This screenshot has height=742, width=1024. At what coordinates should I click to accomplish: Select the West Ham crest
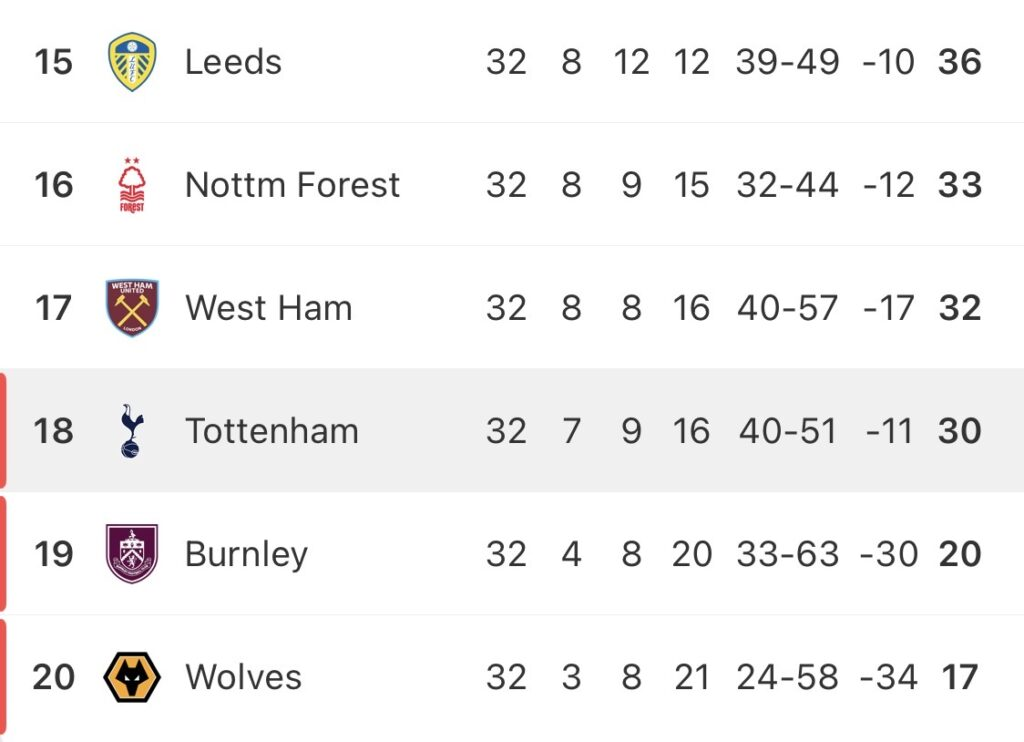coord(132,308)
